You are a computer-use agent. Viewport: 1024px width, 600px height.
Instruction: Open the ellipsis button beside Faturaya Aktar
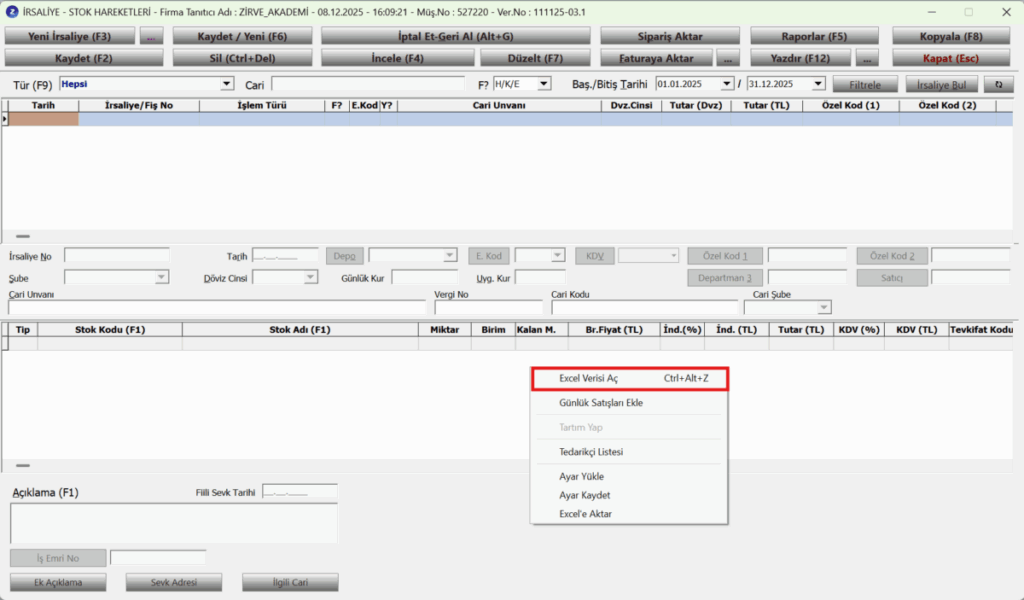pyautogui.click(x=728, y=58)
